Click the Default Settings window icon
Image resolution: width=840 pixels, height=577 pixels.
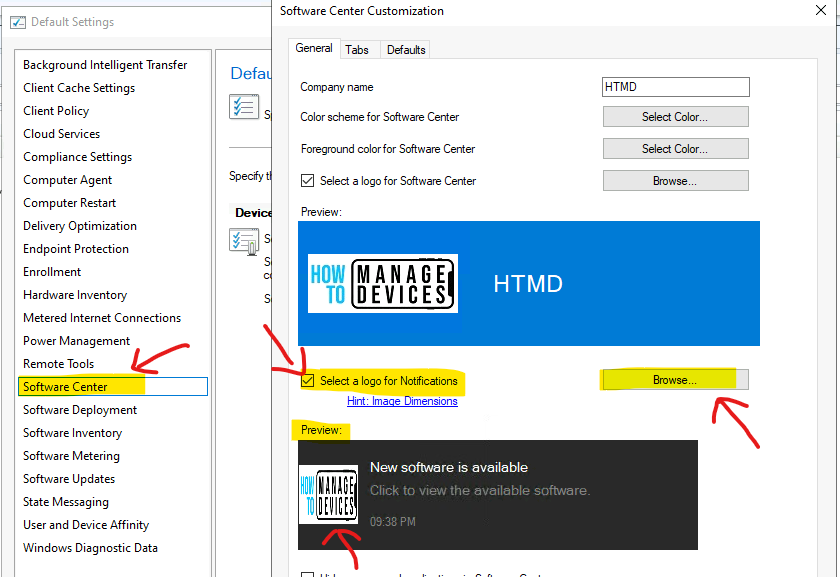tap(18, 22)
